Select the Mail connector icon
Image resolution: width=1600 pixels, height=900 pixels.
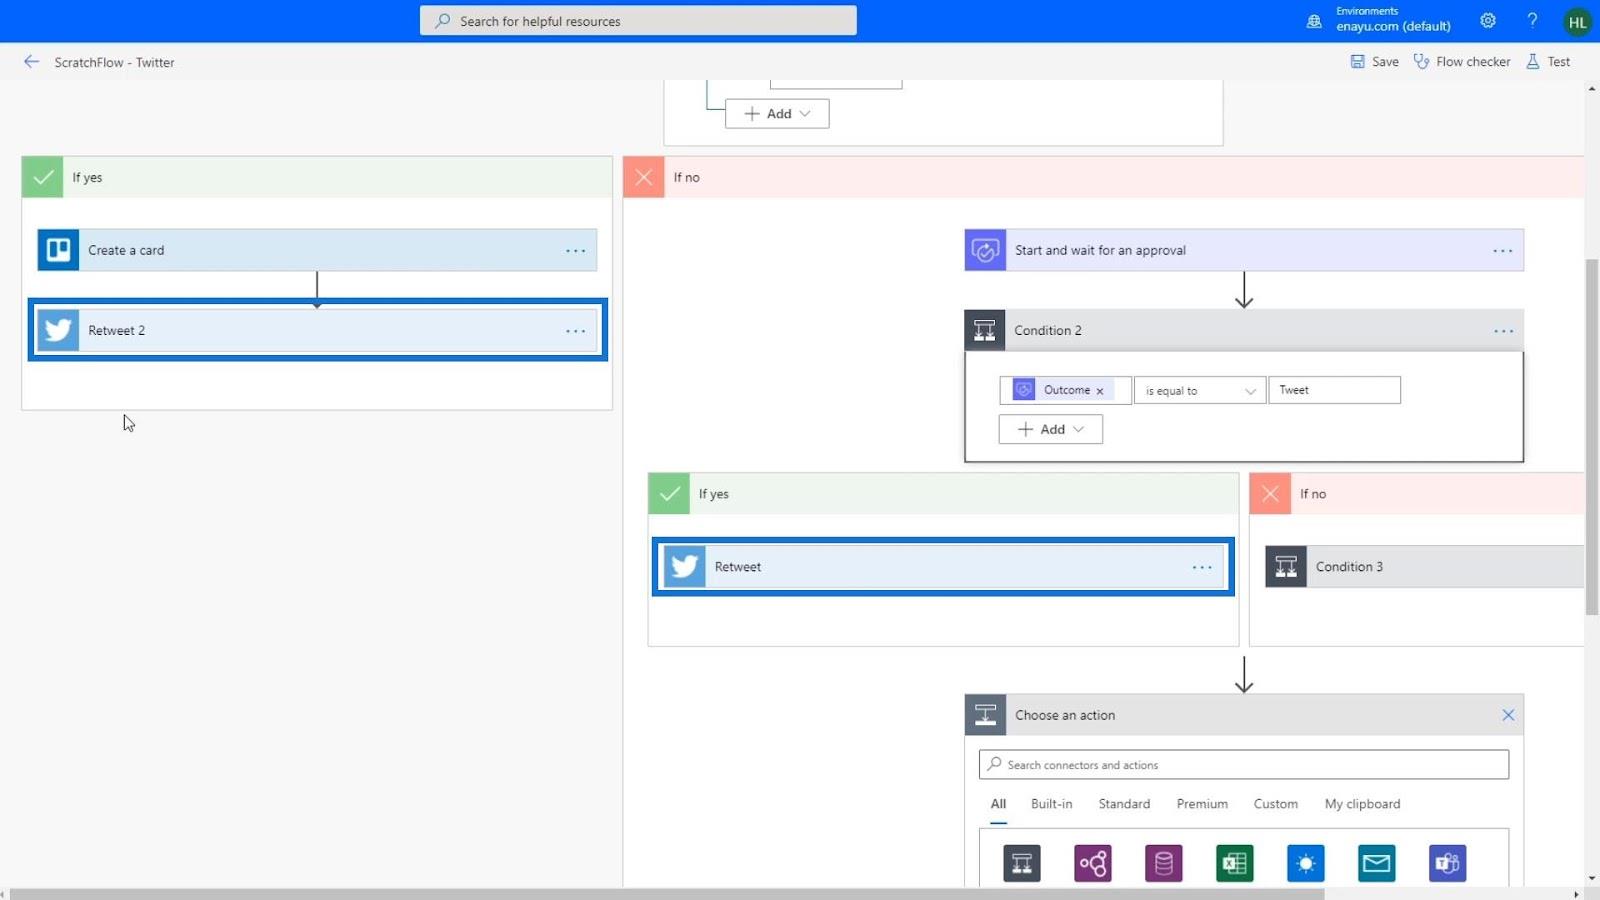(x=1376, y=863)
